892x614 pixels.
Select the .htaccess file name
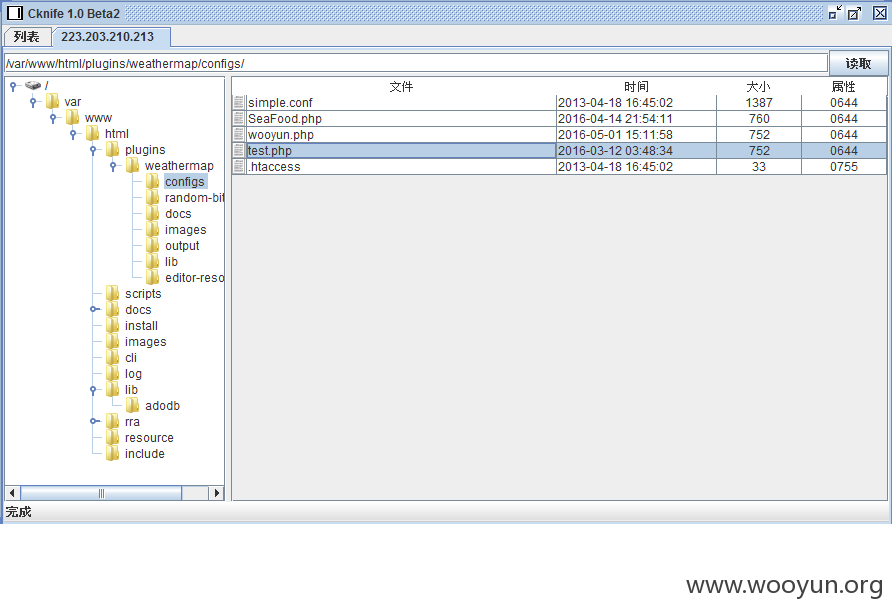click(x=274, y=166)
